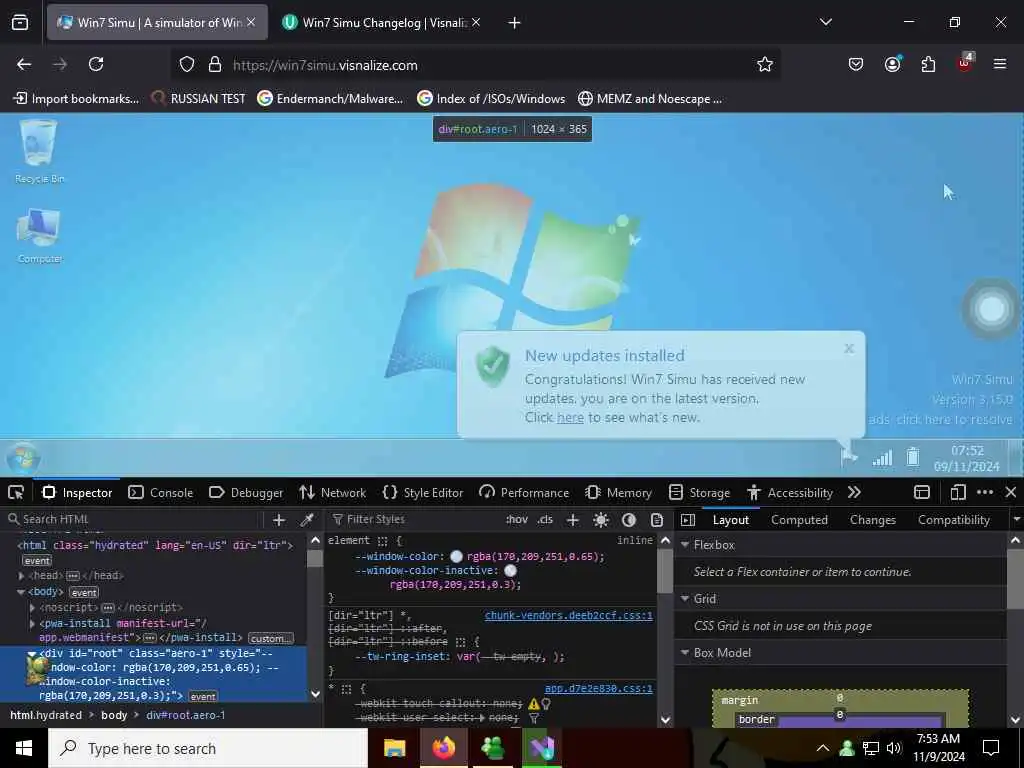Pick an element with the DevTools picker

point(16,492)
